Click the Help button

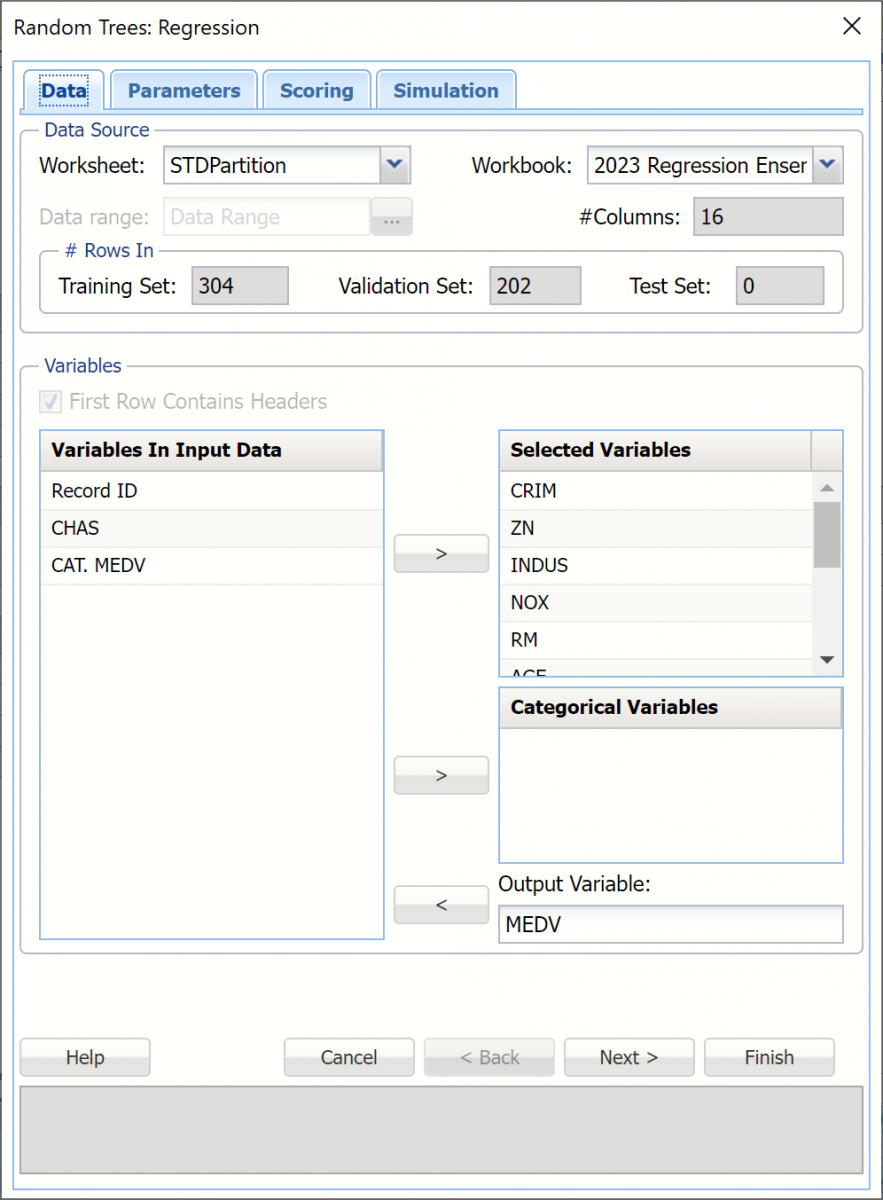pos(85,1057)
